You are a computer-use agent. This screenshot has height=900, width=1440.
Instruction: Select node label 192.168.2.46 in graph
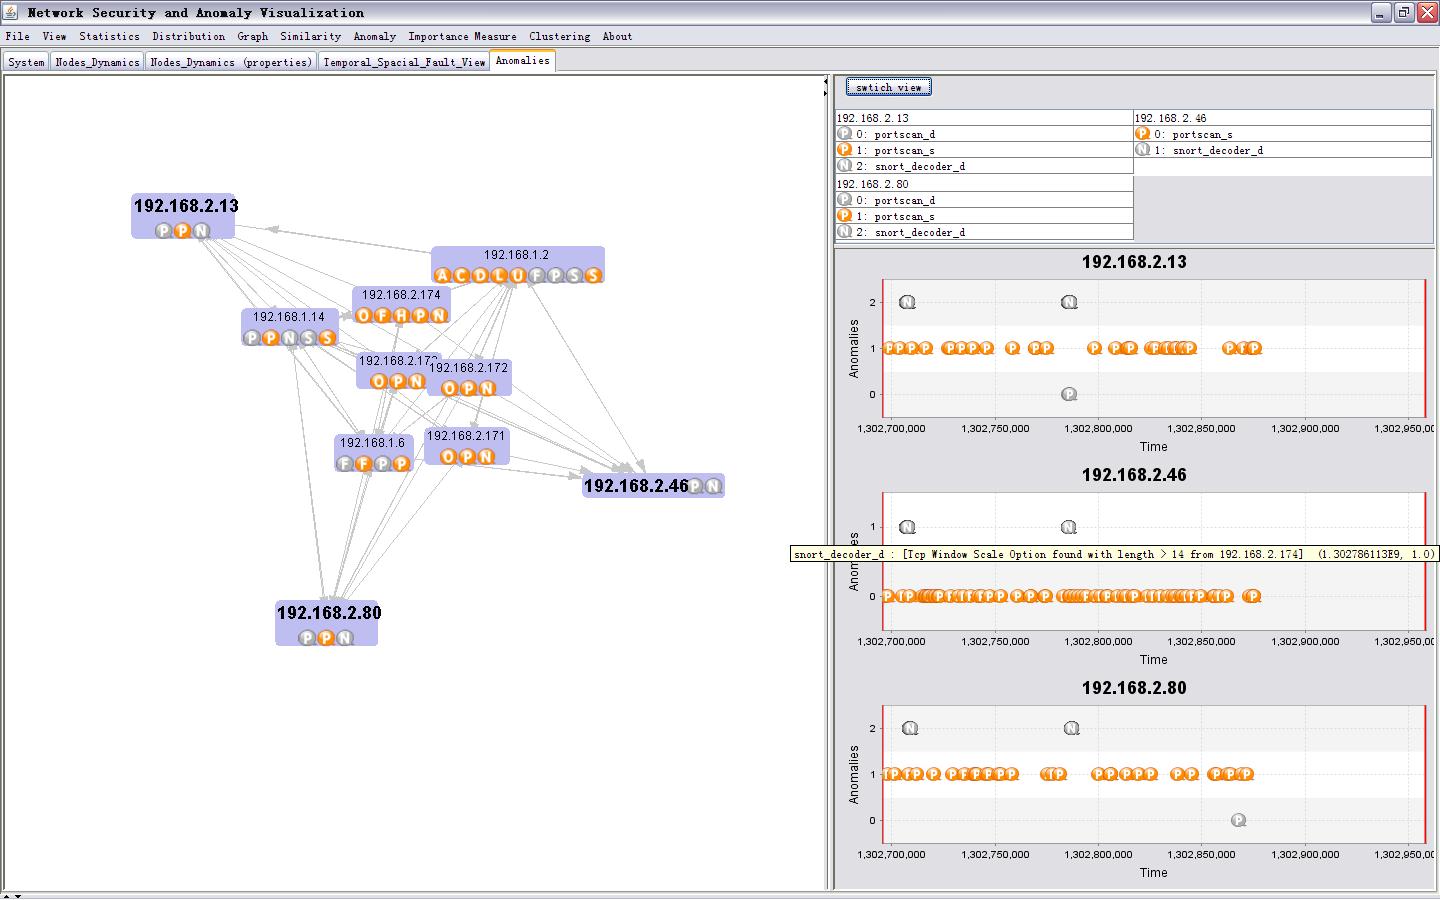tap(636, 486)
